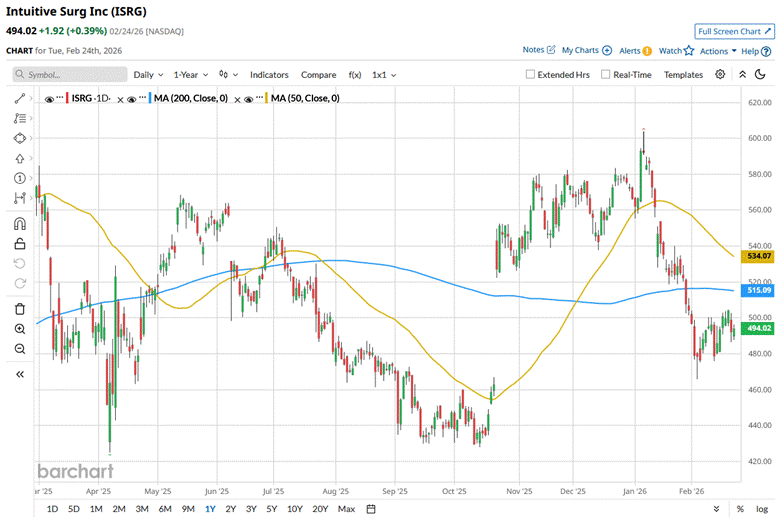Select the trend line drawing tool
Screen dimensions: 780x517
click(x=20, y=98)
